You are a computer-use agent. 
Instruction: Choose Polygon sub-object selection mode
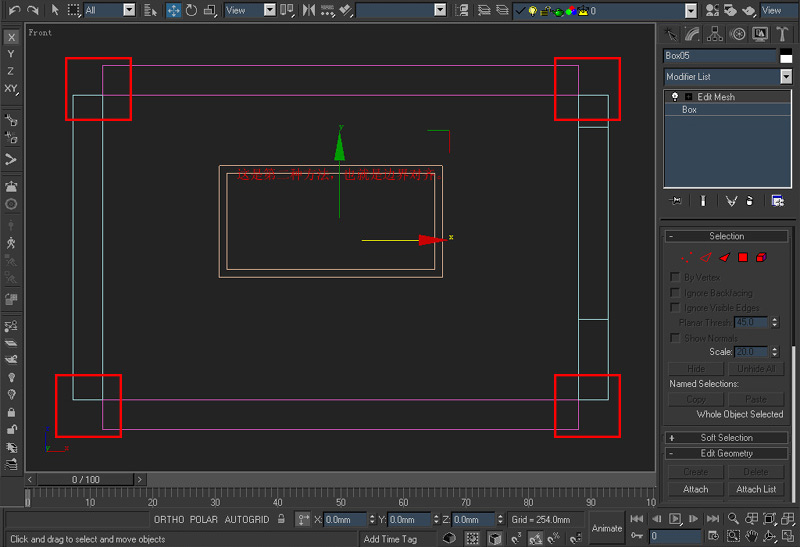click(743, 257)
